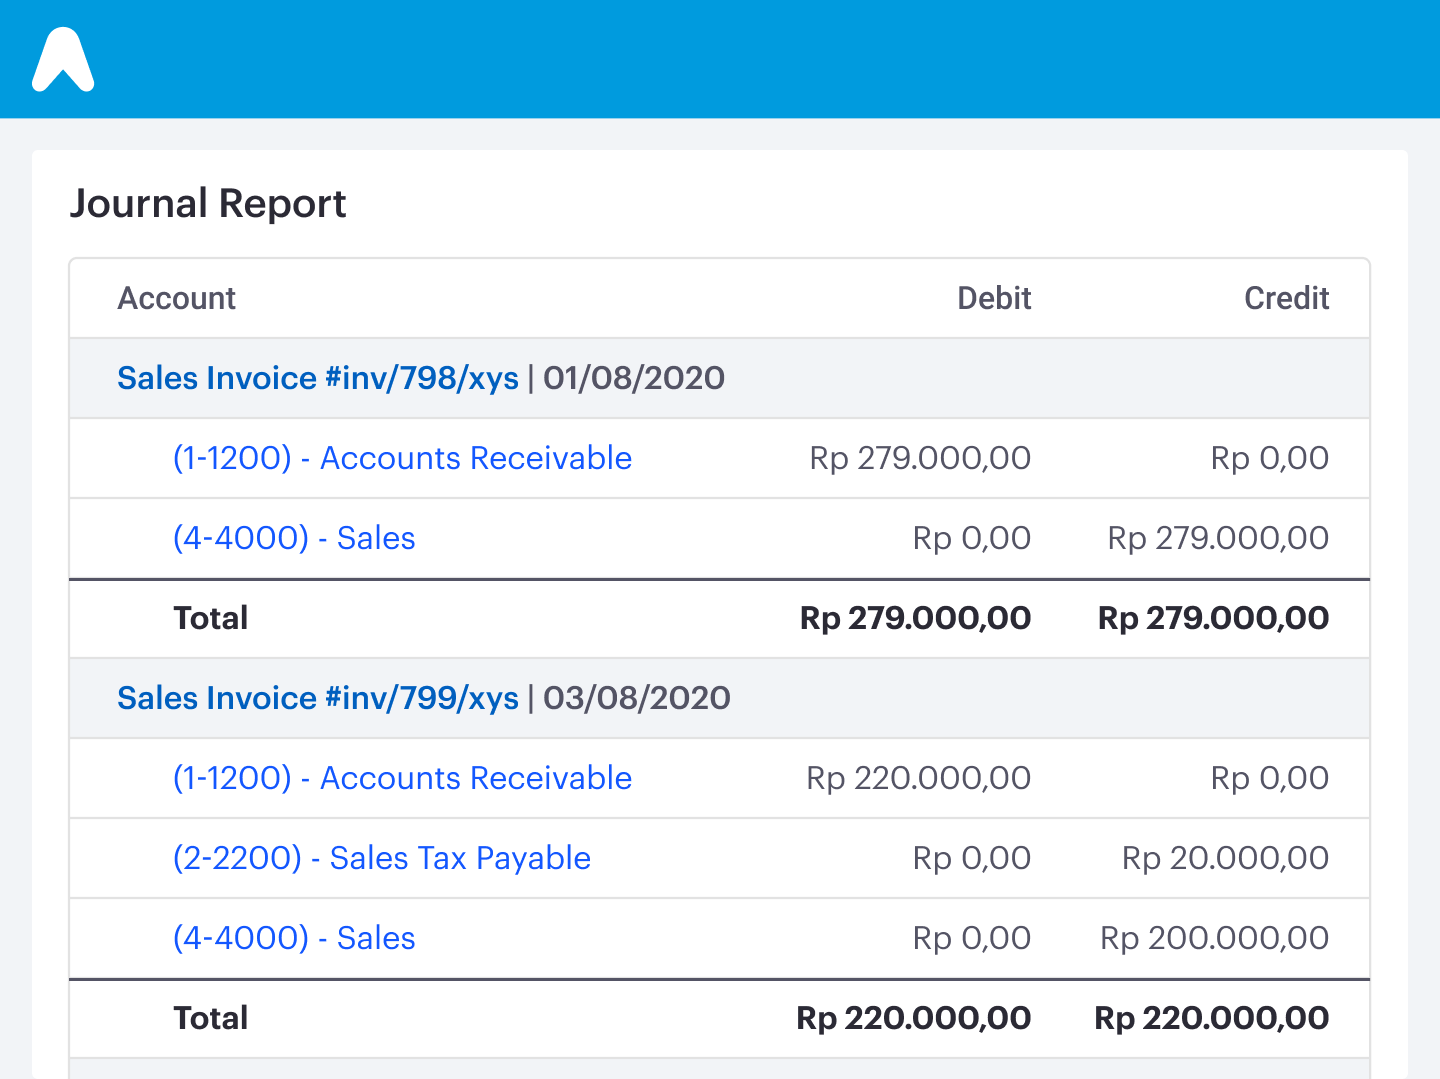Click the invoice 798 date 01/08/2020
The image size is (1440, 1079).
(633, 378)
